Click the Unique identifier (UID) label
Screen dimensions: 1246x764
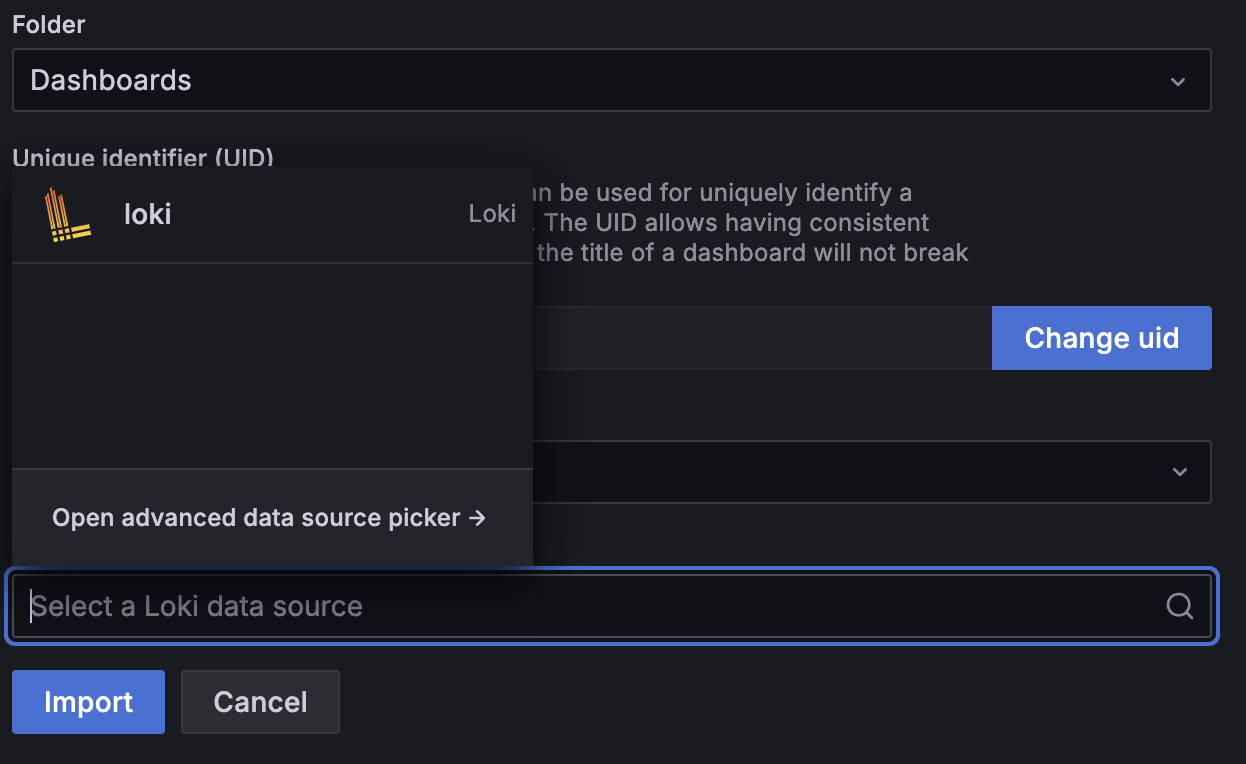[x=143, y=157]
